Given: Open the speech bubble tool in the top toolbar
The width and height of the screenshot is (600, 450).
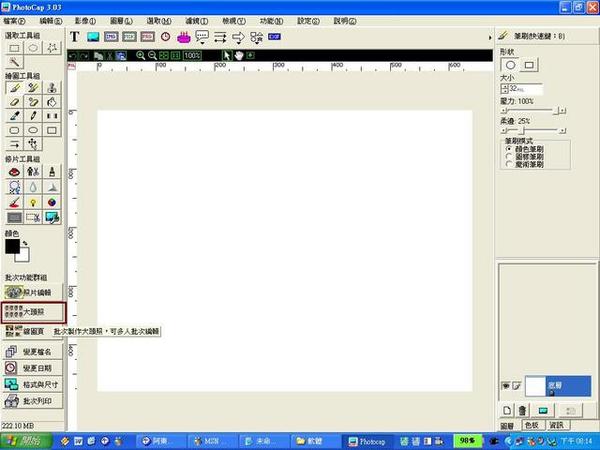Looking at the screenshot, I should (202, 37).
